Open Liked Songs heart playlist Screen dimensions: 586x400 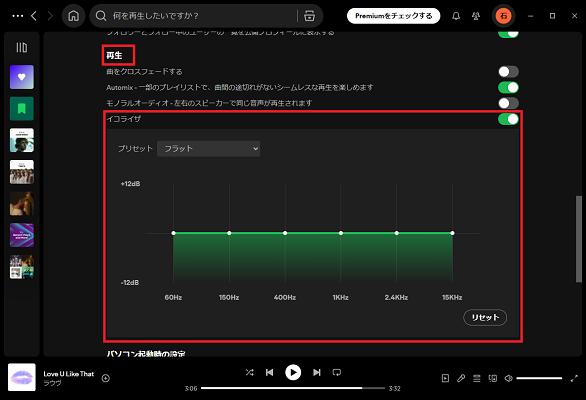(x=22, y=77)
